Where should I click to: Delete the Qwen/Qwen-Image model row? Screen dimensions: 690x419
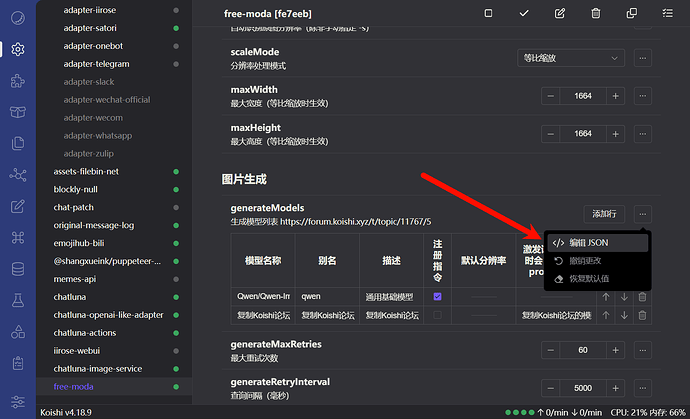(x=642, y=297)
